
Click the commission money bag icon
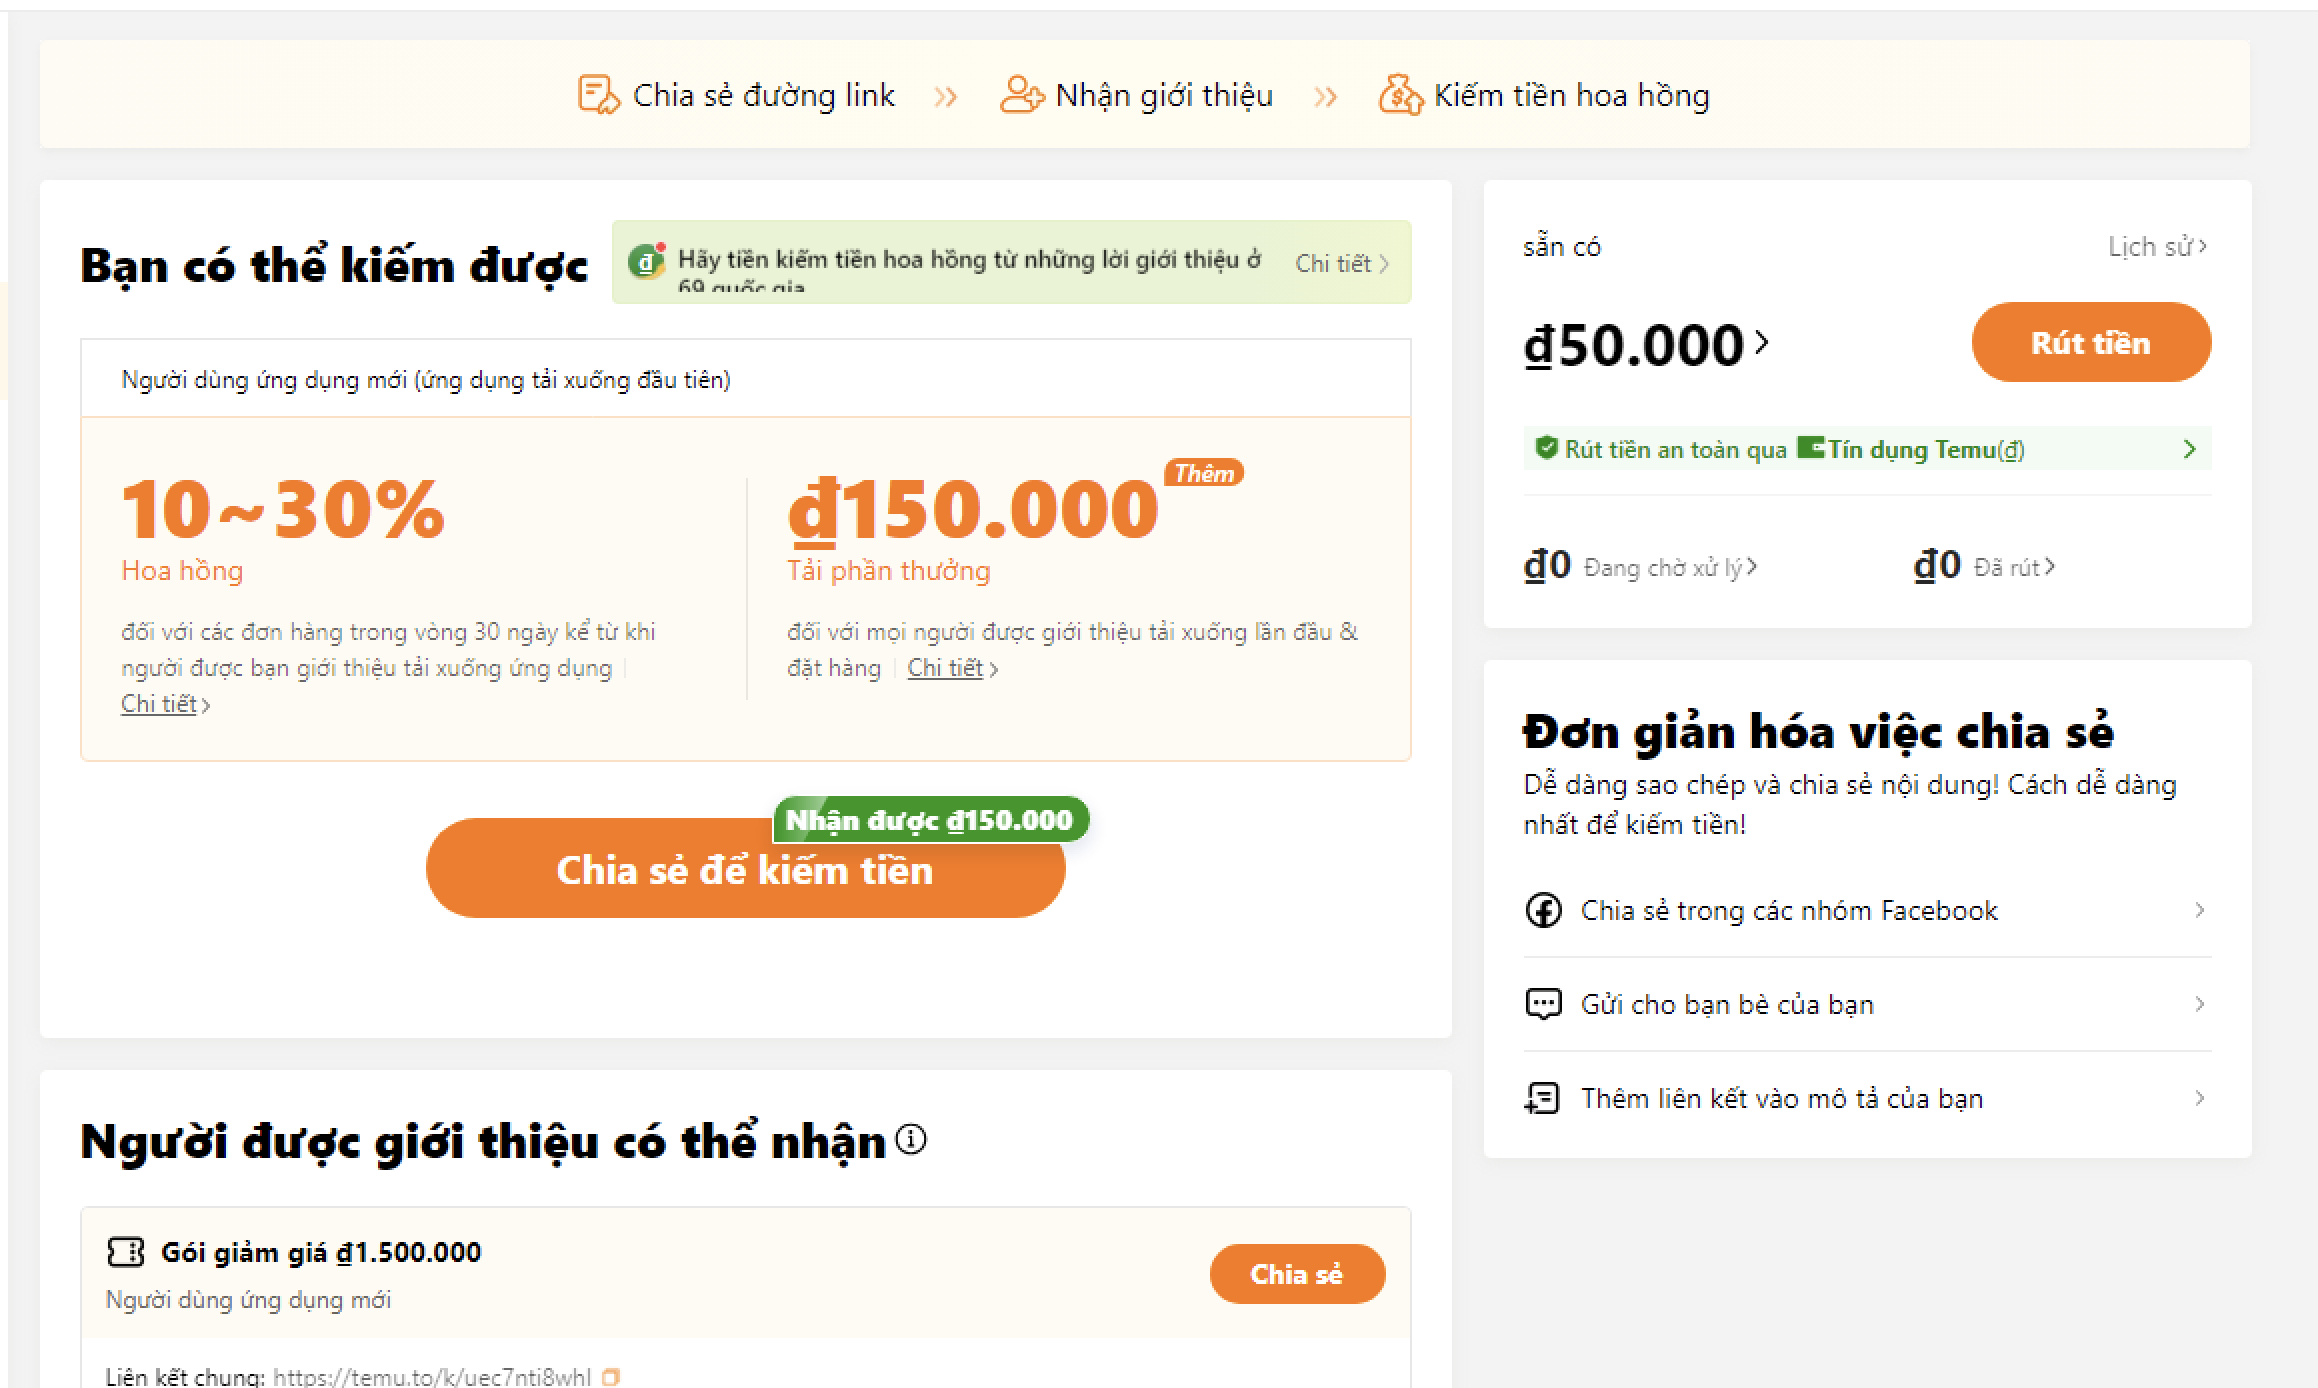tap(1400, 95)
